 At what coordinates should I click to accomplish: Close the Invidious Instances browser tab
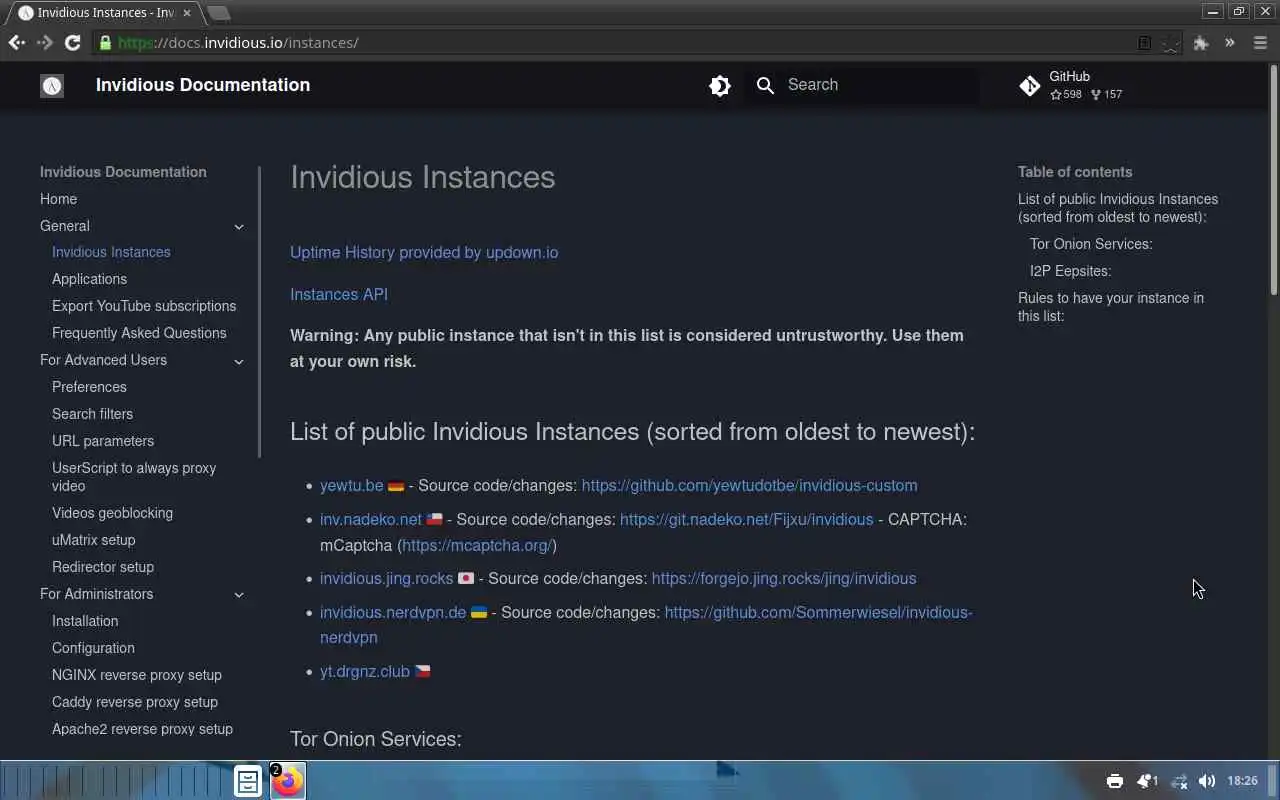(x=186, y=13)
